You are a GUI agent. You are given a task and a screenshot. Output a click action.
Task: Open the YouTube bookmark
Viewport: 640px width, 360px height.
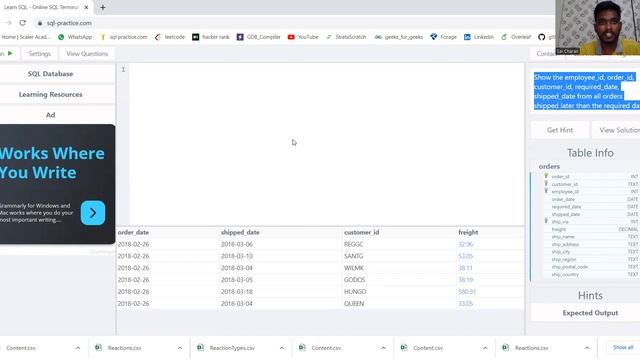303,37
